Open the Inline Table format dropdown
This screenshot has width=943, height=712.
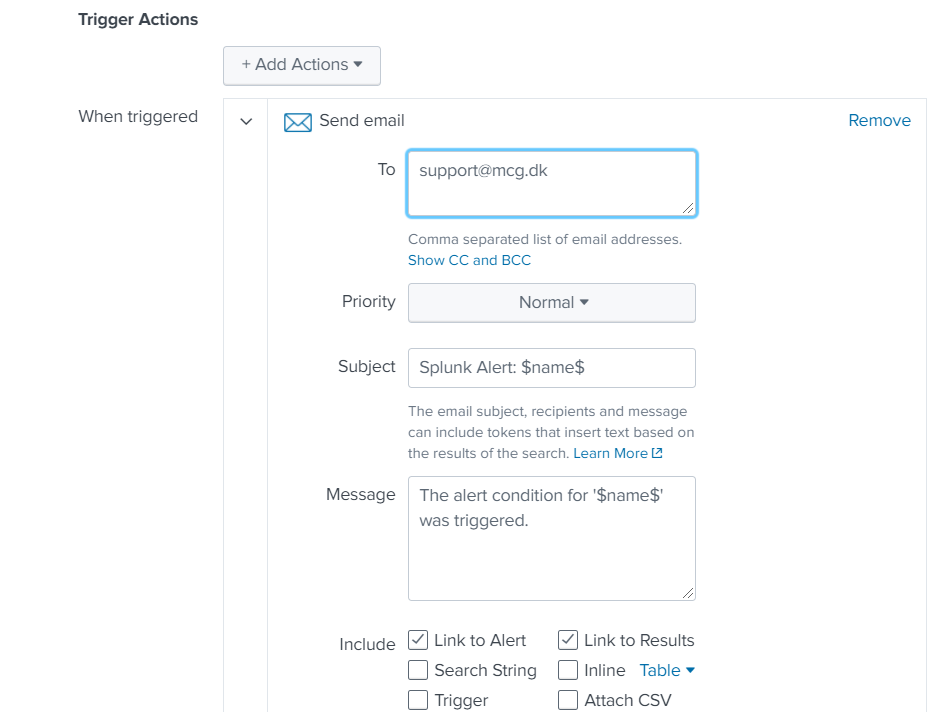[x=667, y=671]
